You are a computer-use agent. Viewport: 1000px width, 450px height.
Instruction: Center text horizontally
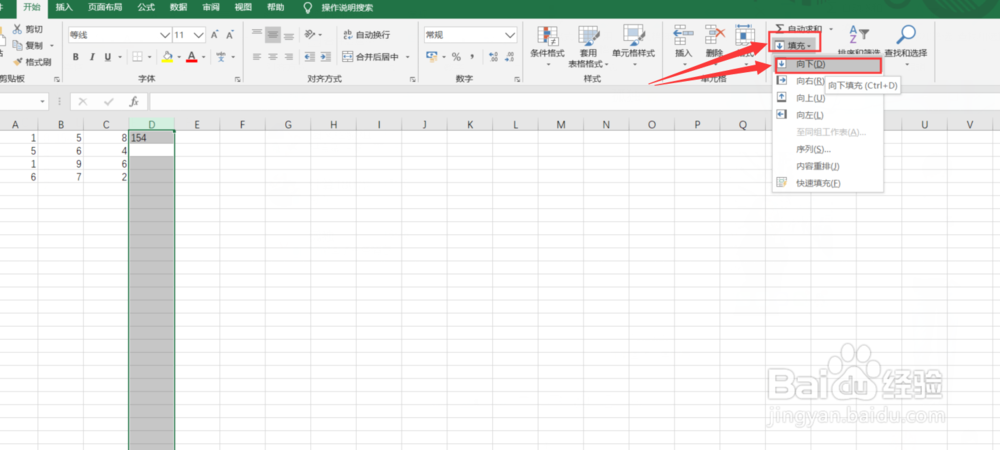[x=273, y=57]
